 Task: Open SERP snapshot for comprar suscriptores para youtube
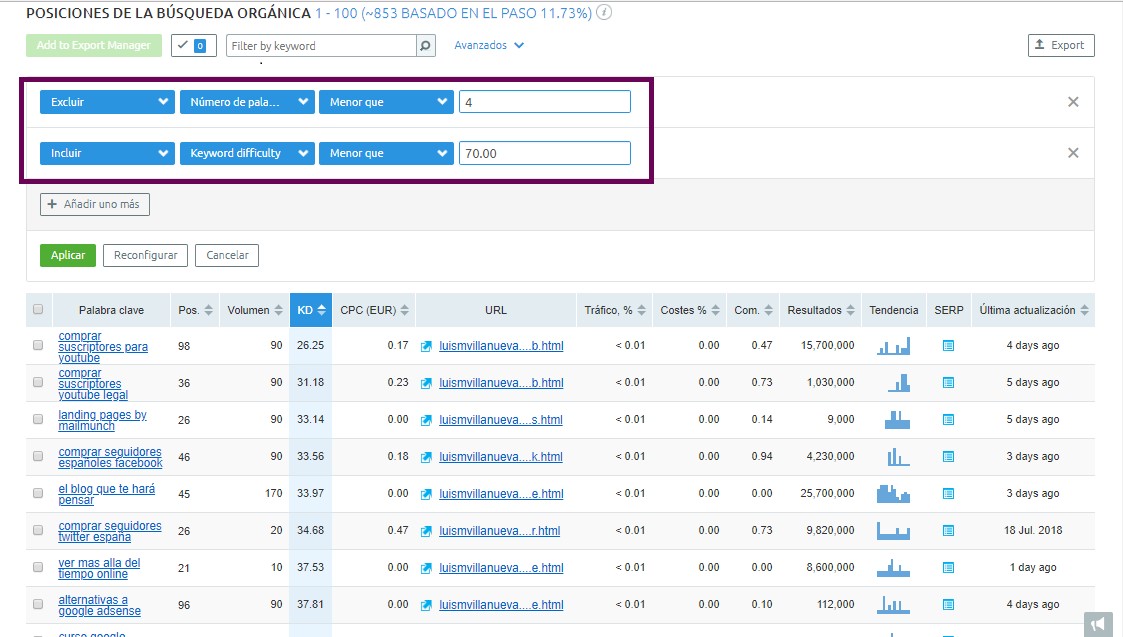click(948, 346)
